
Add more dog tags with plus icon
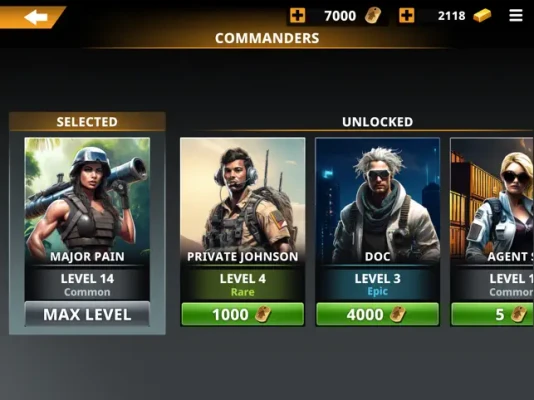[297, 16]
